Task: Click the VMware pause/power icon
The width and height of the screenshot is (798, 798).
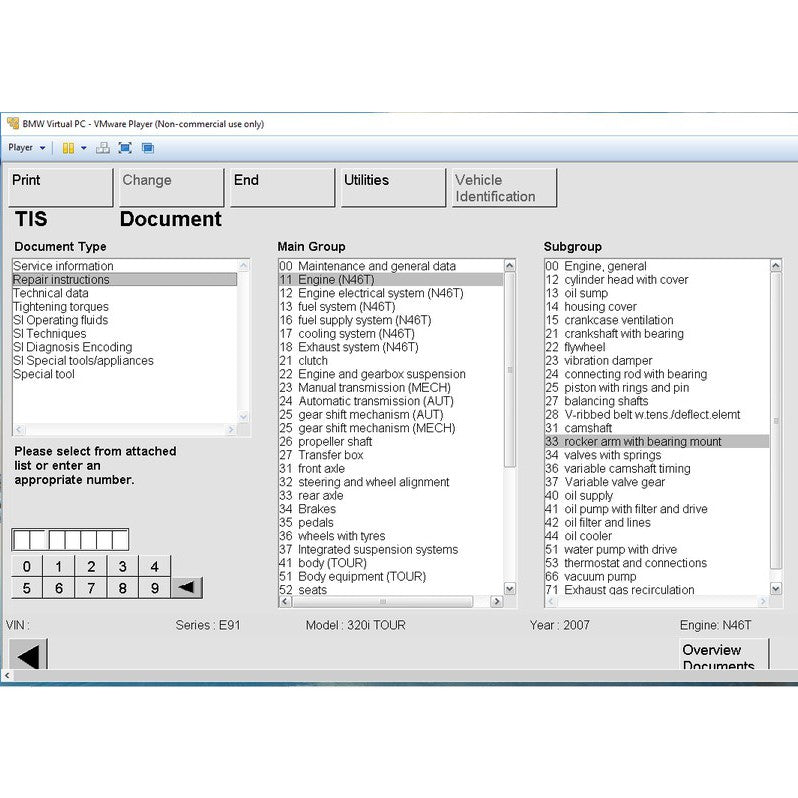Action: pyautogui.click(x=68, y=148)
